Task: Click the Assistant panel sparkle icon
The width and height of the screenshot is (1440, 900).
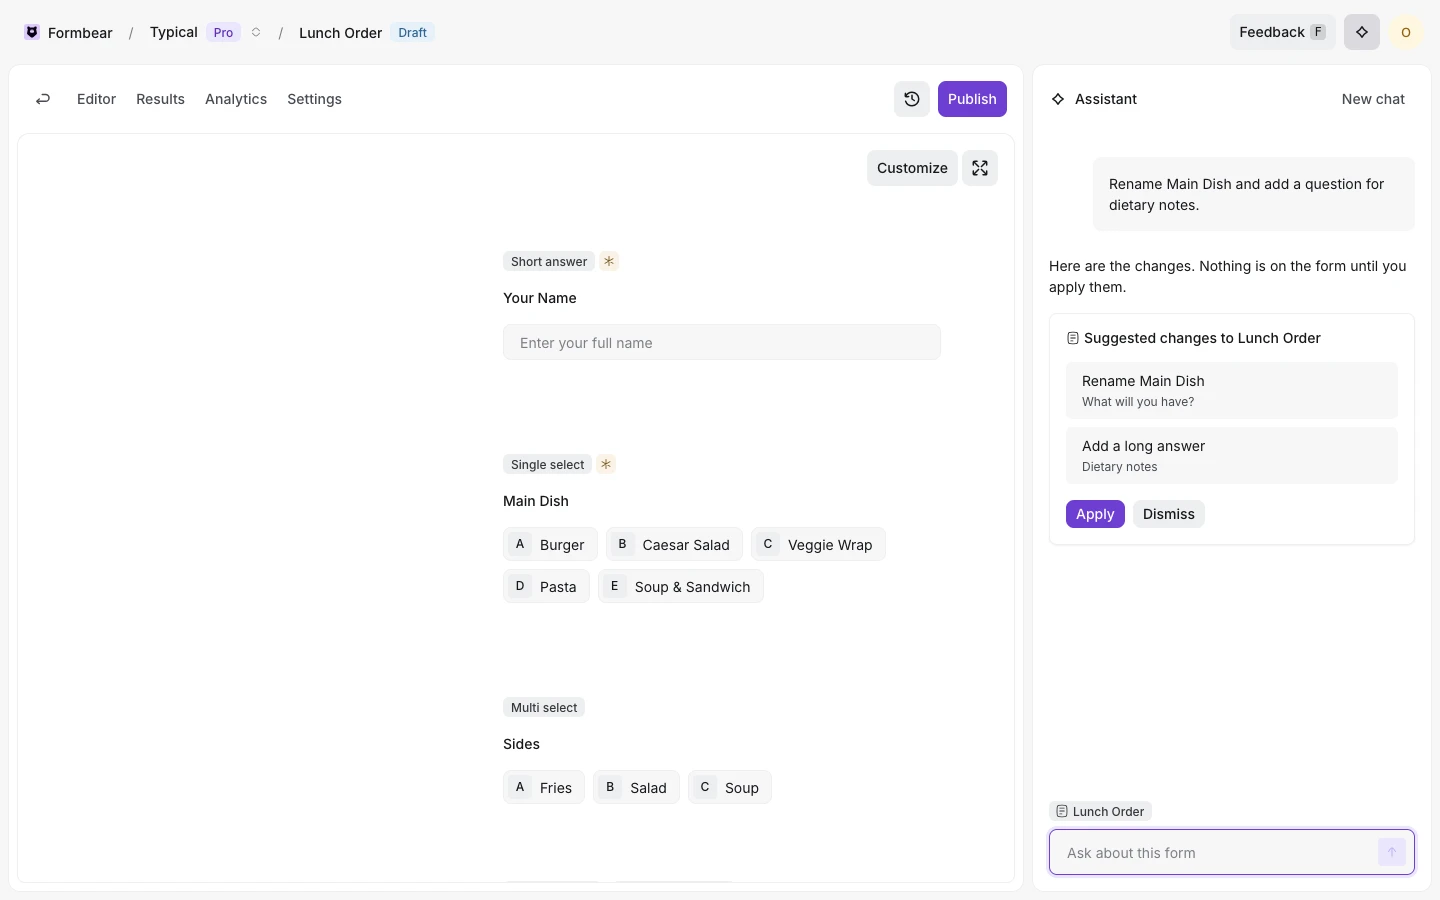Action: click(x=1058, y=99)
